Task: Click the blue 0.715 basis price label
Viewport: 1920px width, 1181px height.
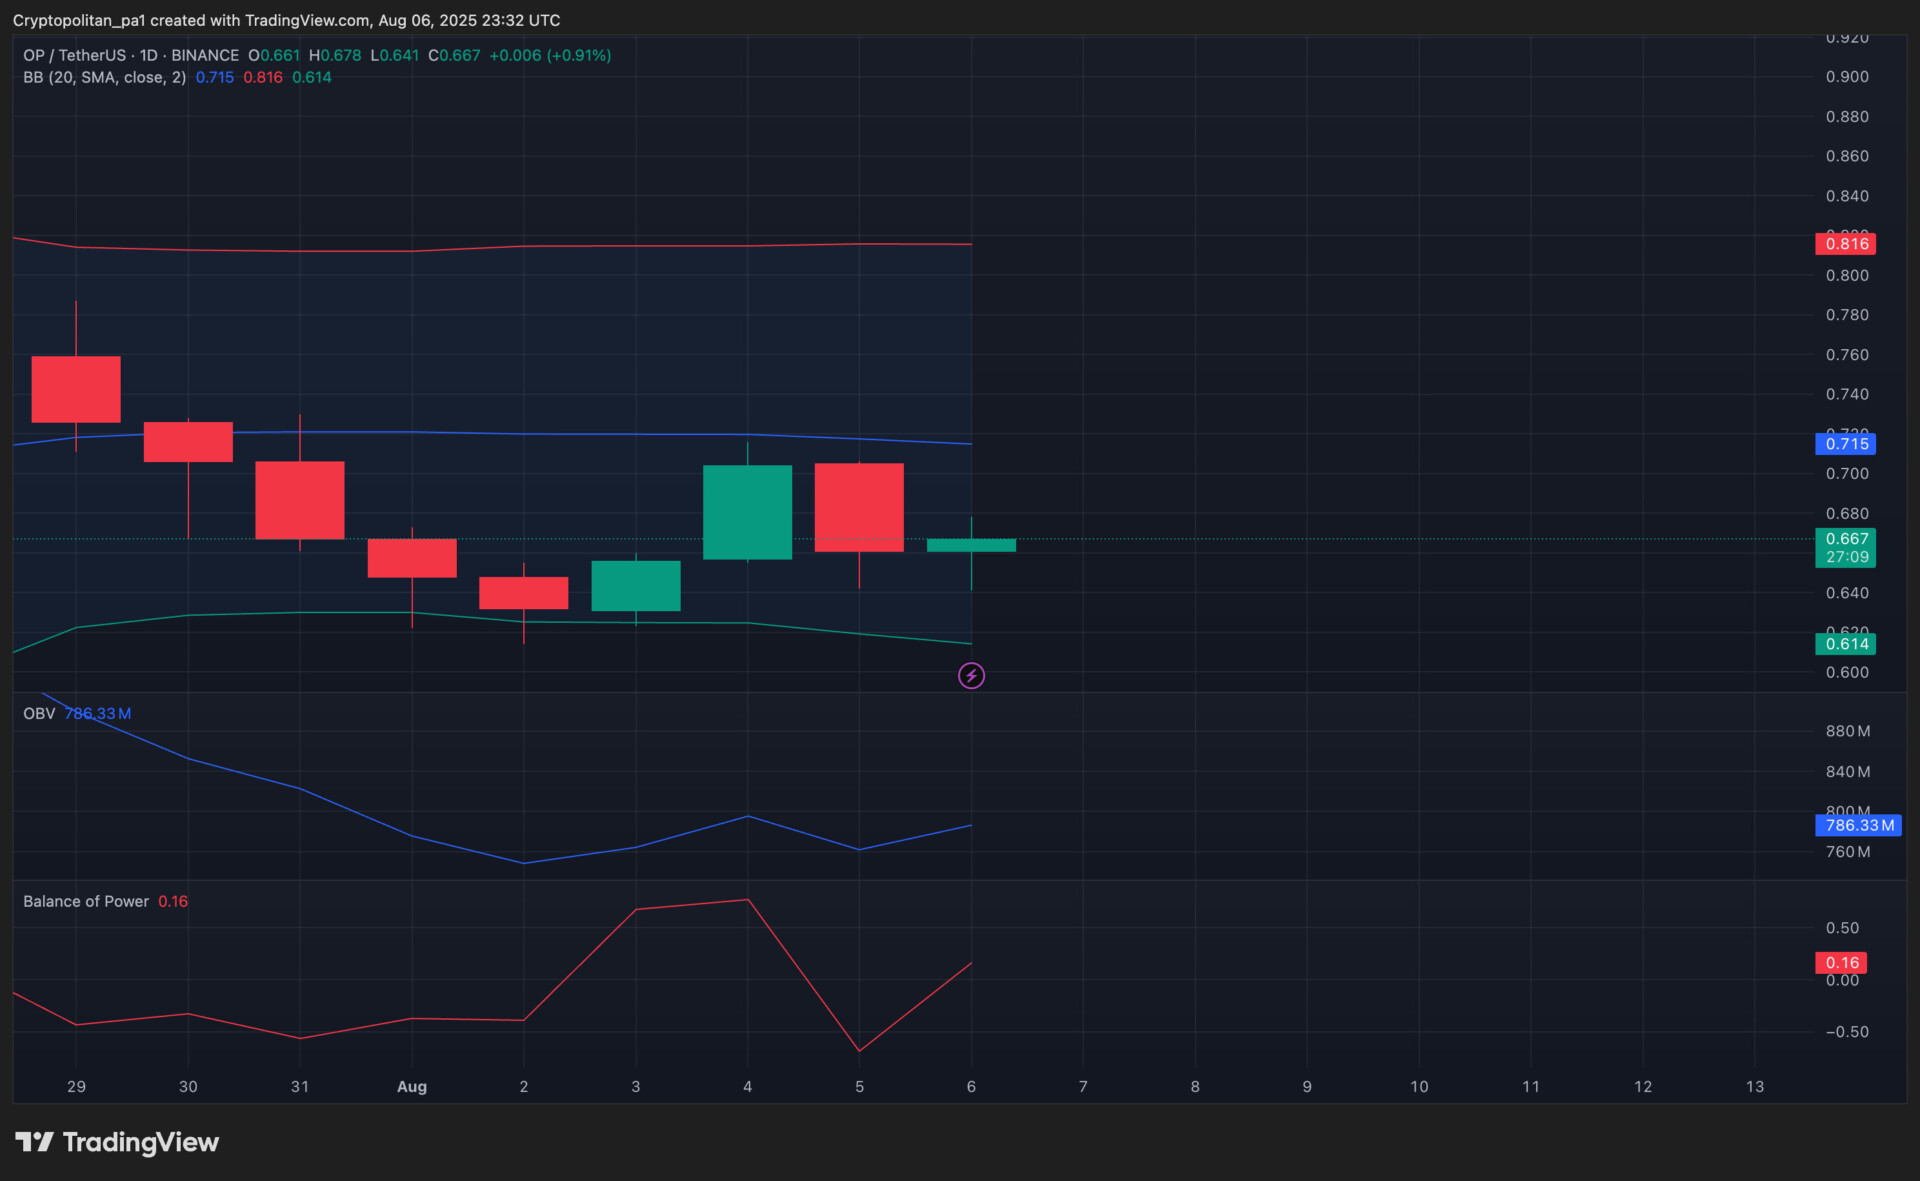Action: click(1845, 444)
